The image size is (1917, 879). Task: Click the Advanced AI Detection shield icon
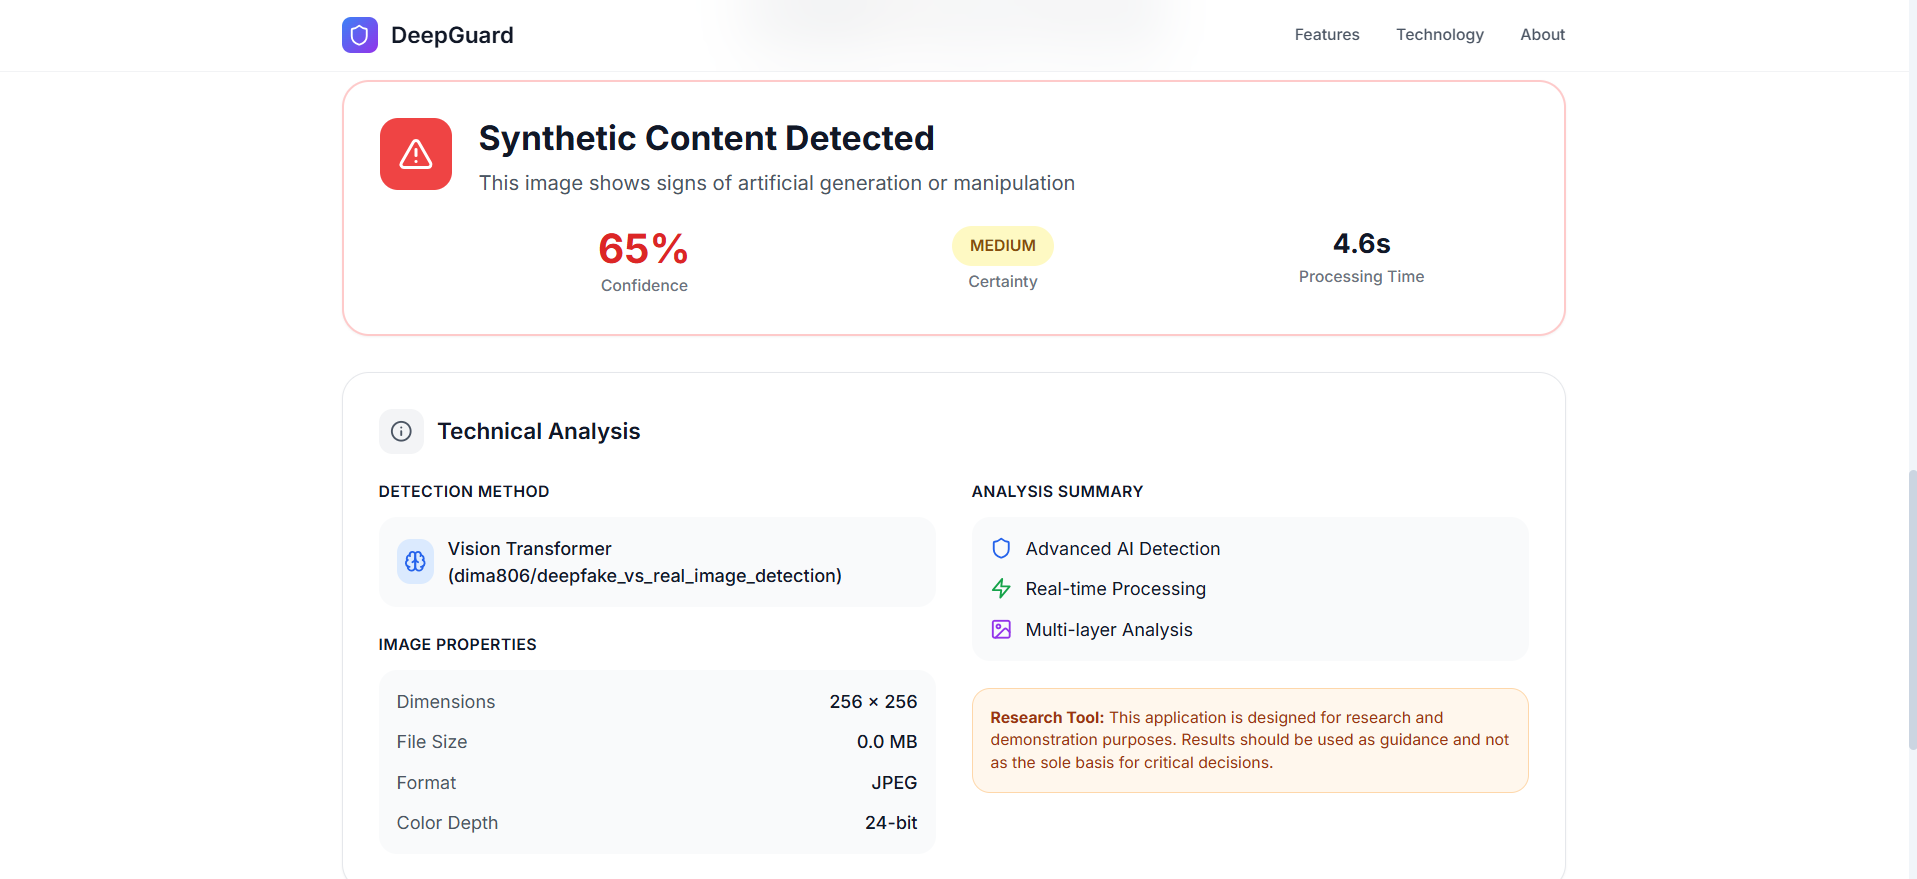(x=1001, y=548)
